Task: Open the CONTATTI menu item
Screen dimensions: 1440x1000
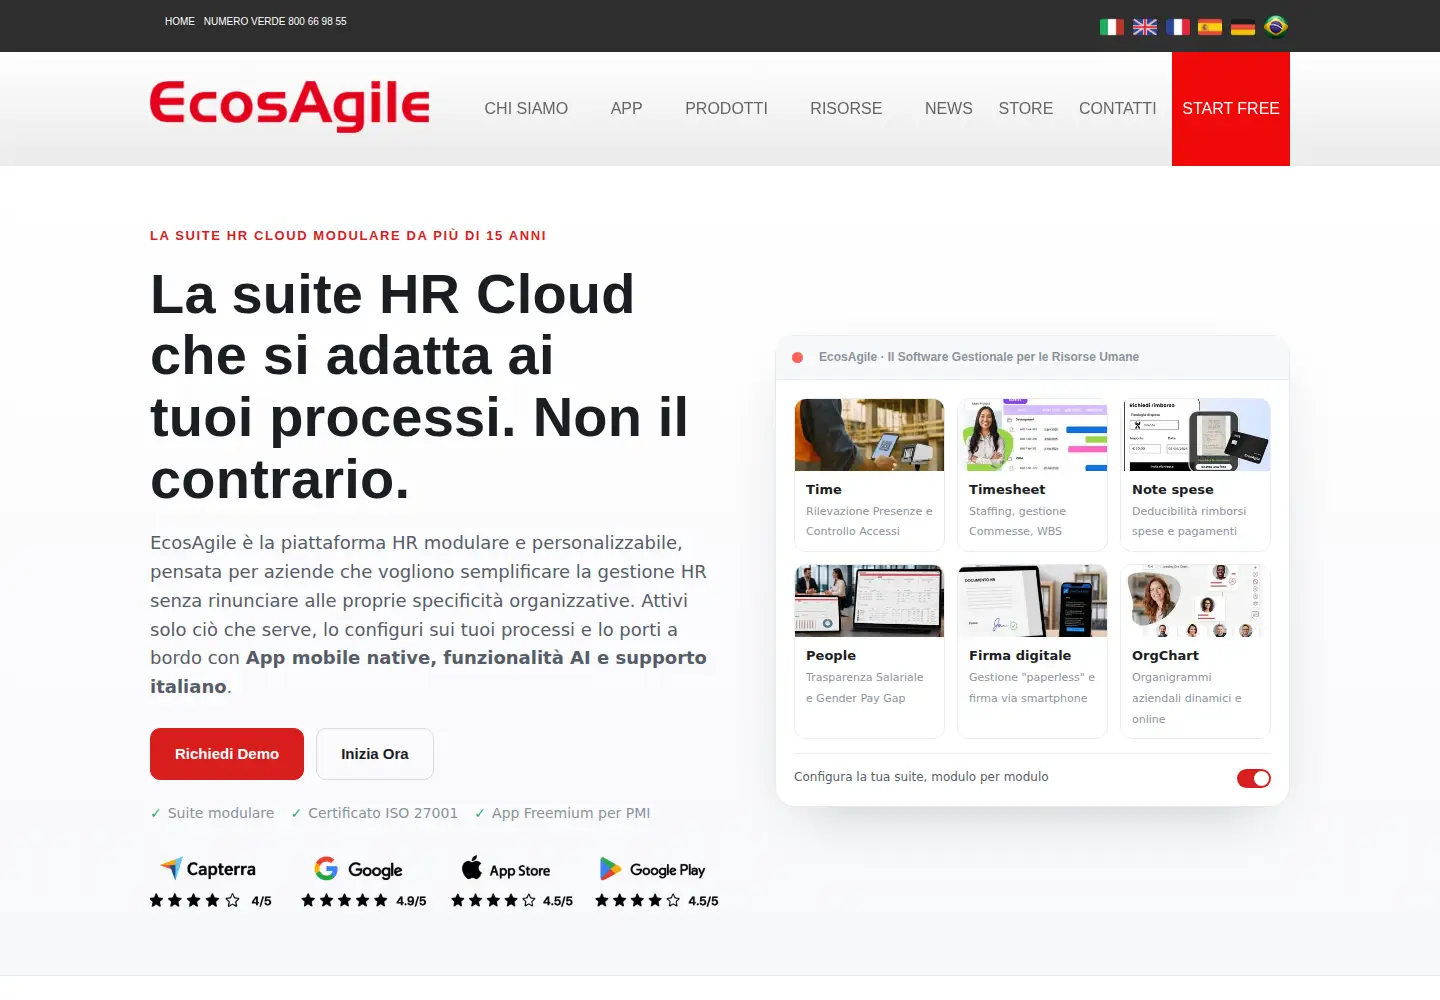Action: point(1117,108)
